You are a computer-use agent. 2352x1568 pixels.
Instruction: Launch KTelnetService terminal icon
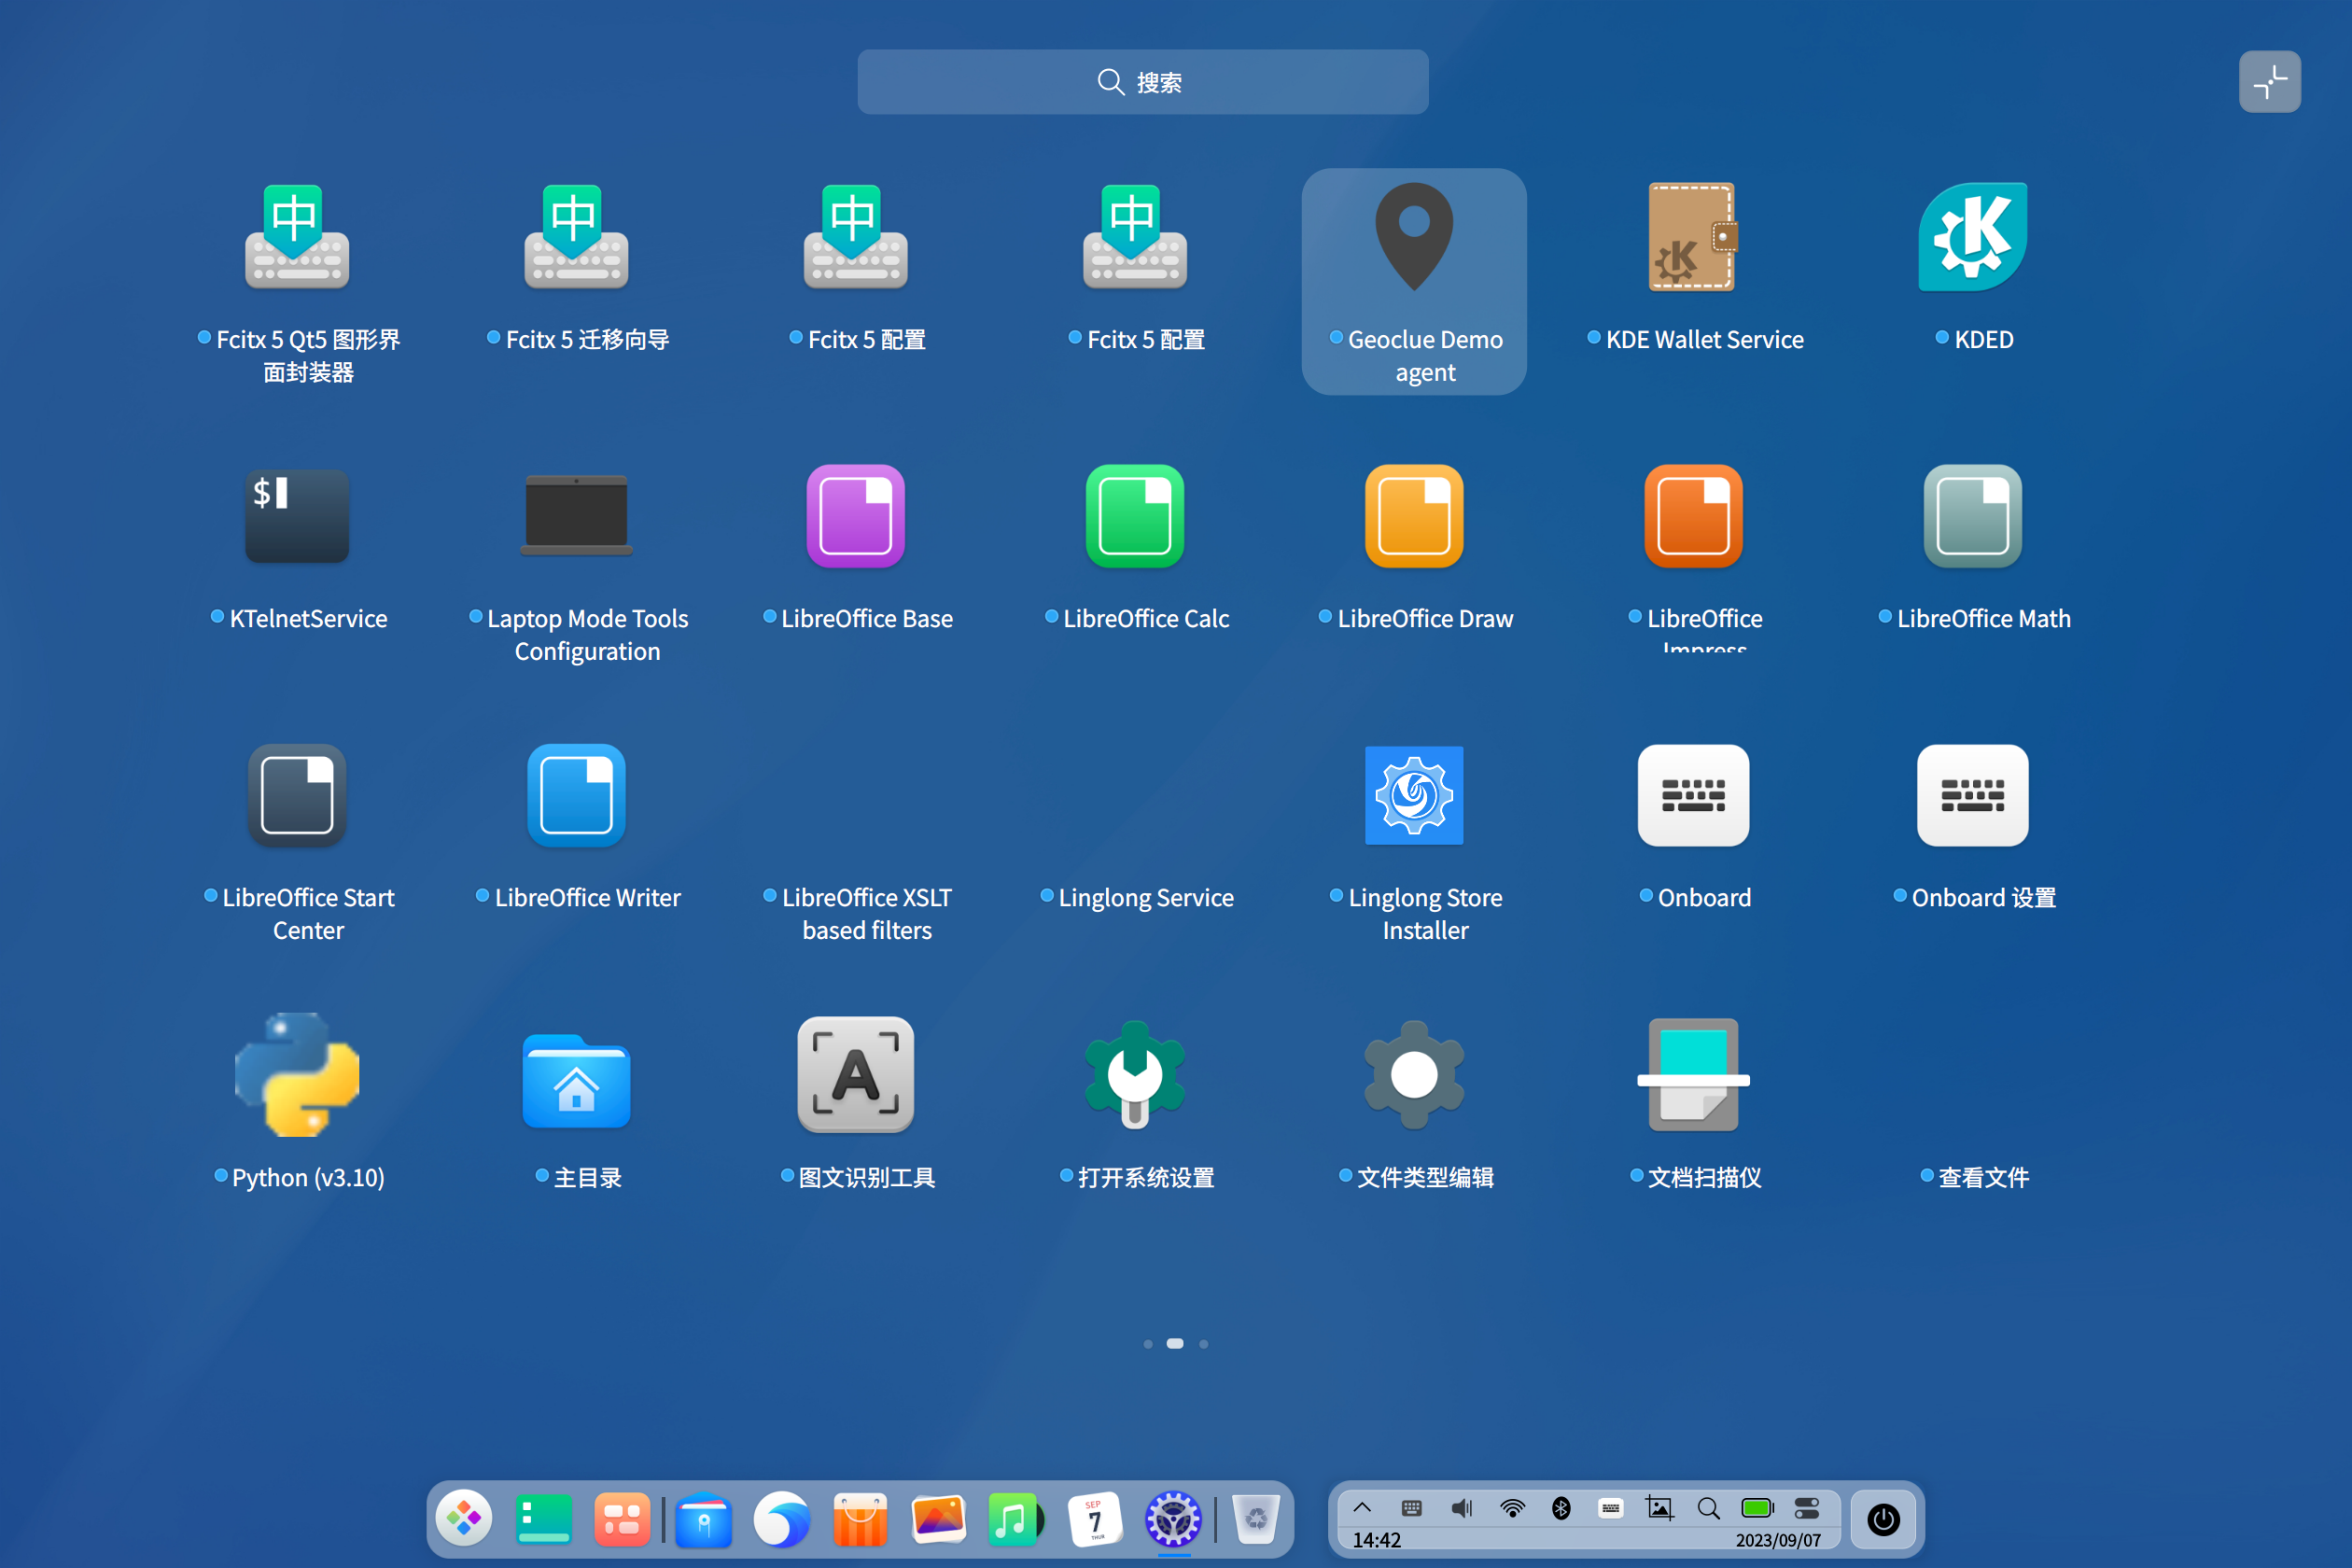click(x=297, y=516)
